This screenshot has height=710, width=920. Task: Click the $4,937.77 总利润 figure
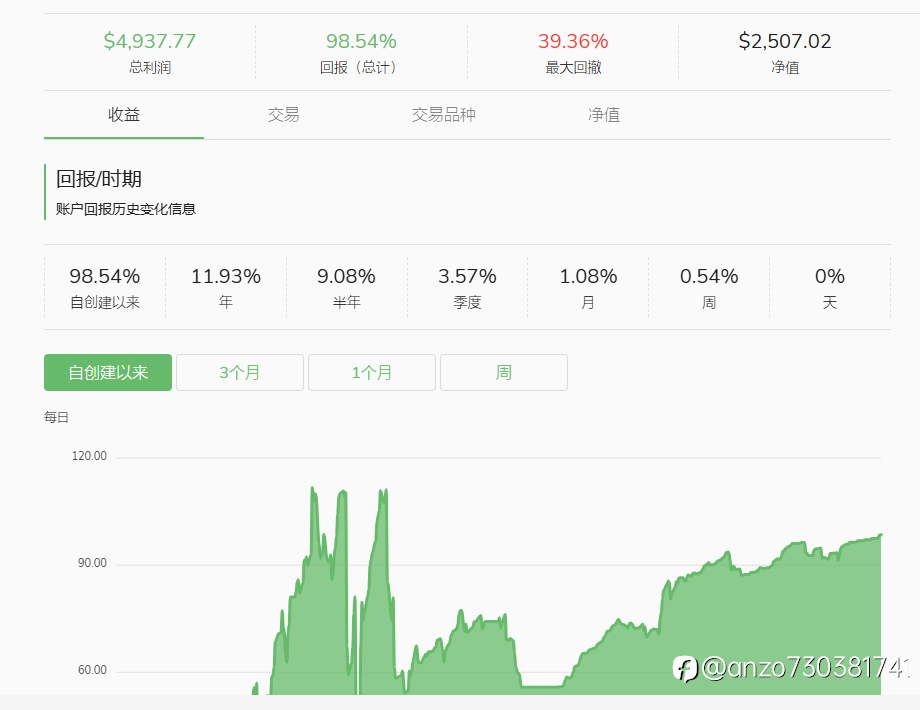(x=150, y=42)
